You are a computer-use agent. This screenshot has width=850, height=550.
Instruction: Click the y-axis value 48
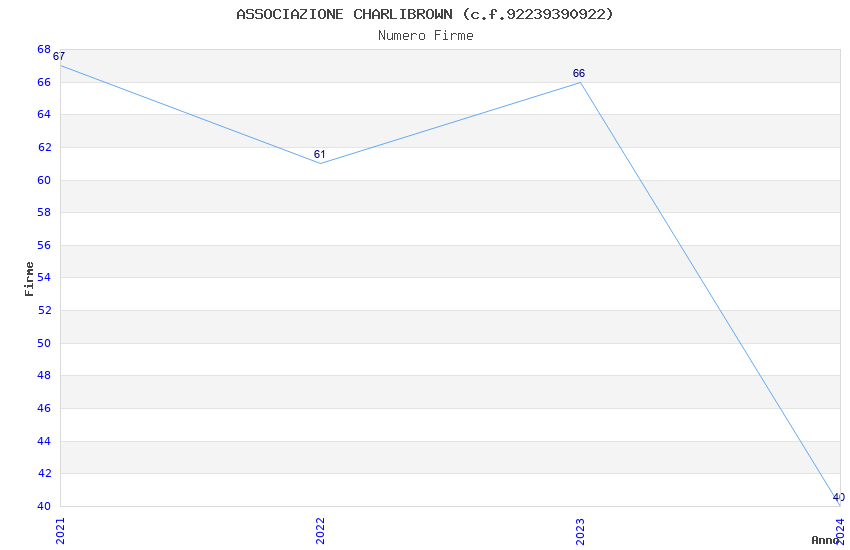coord(44,376)
